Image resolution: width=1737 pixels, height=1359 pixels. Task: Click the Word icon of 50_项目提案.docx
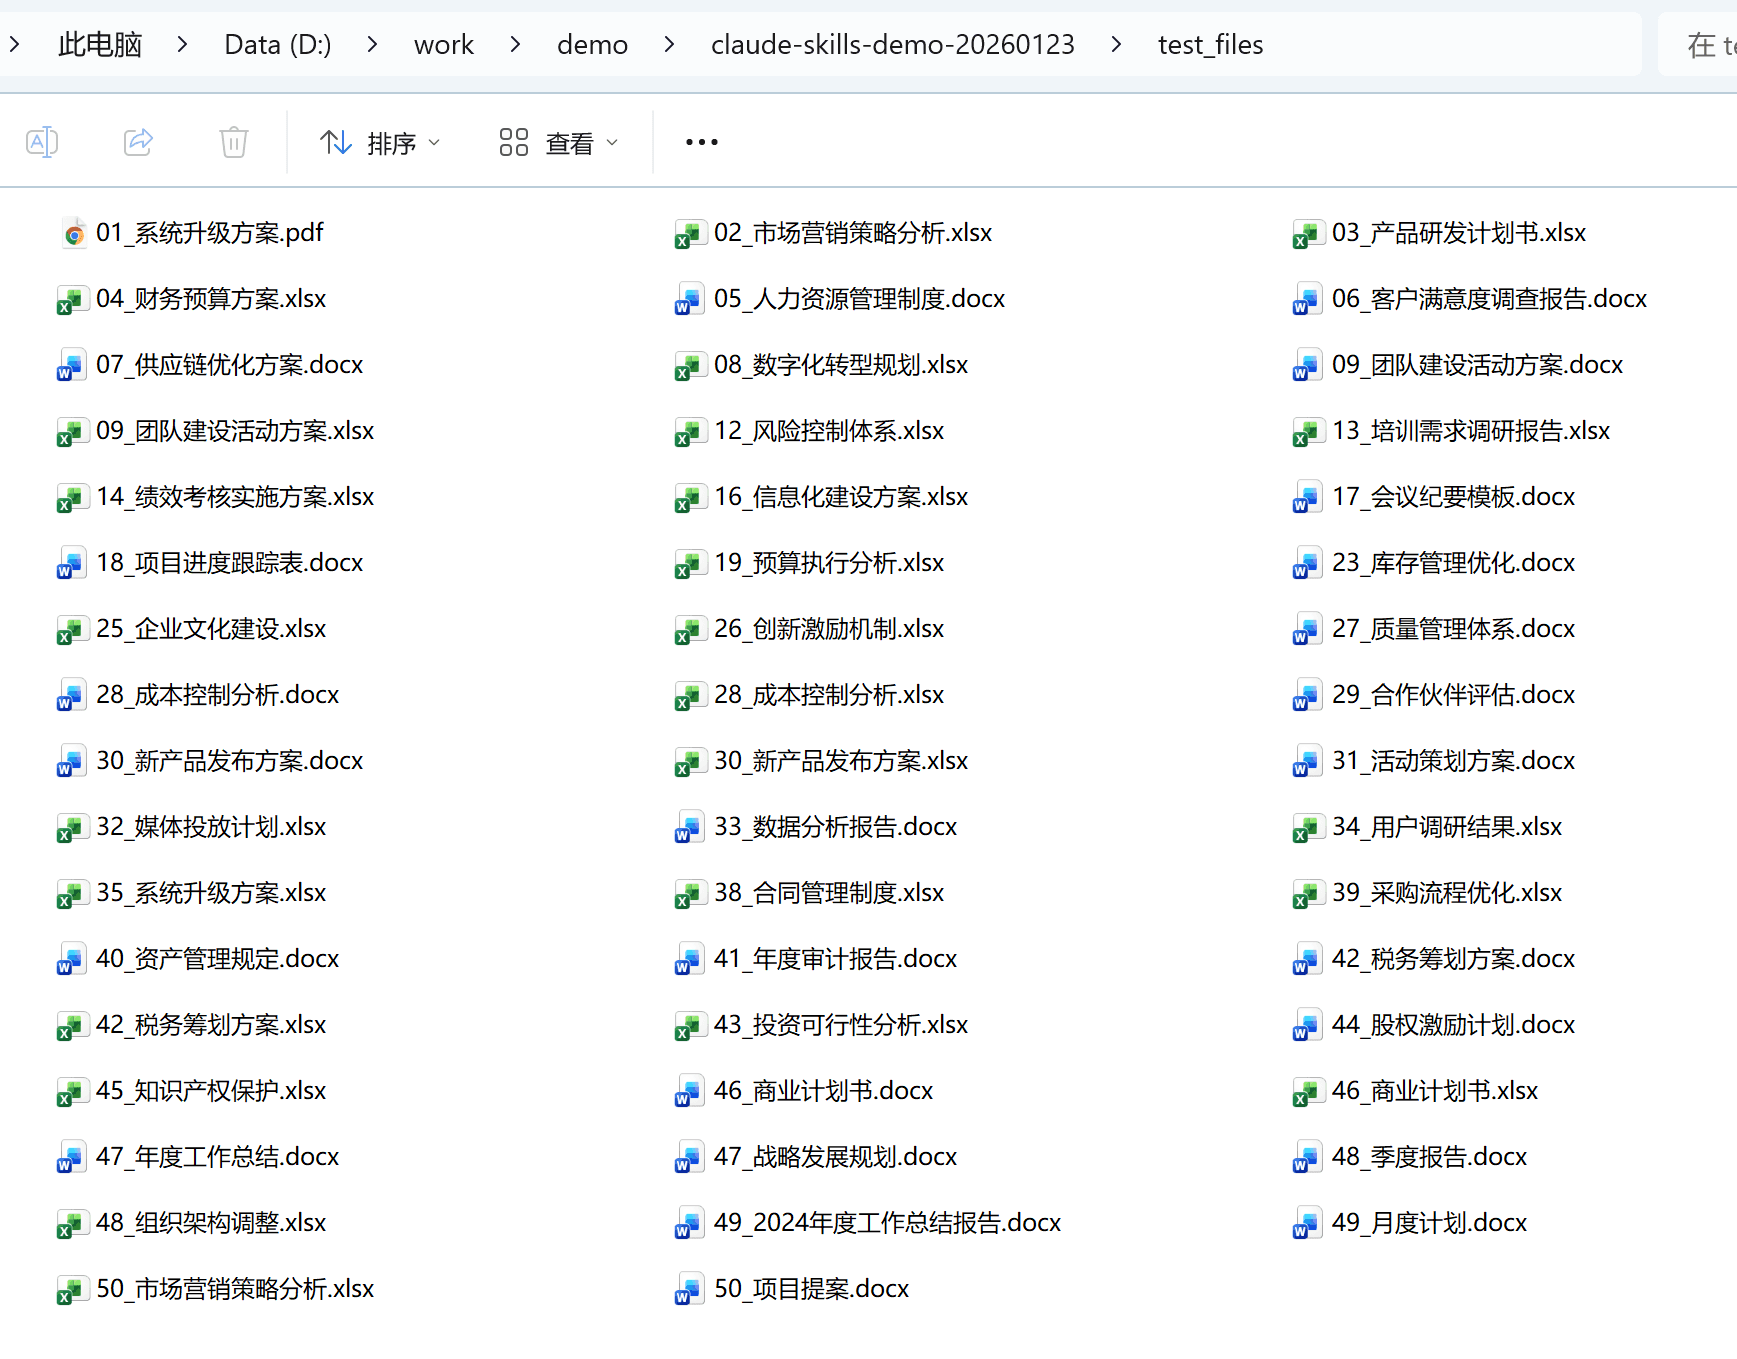(688, 1289)
